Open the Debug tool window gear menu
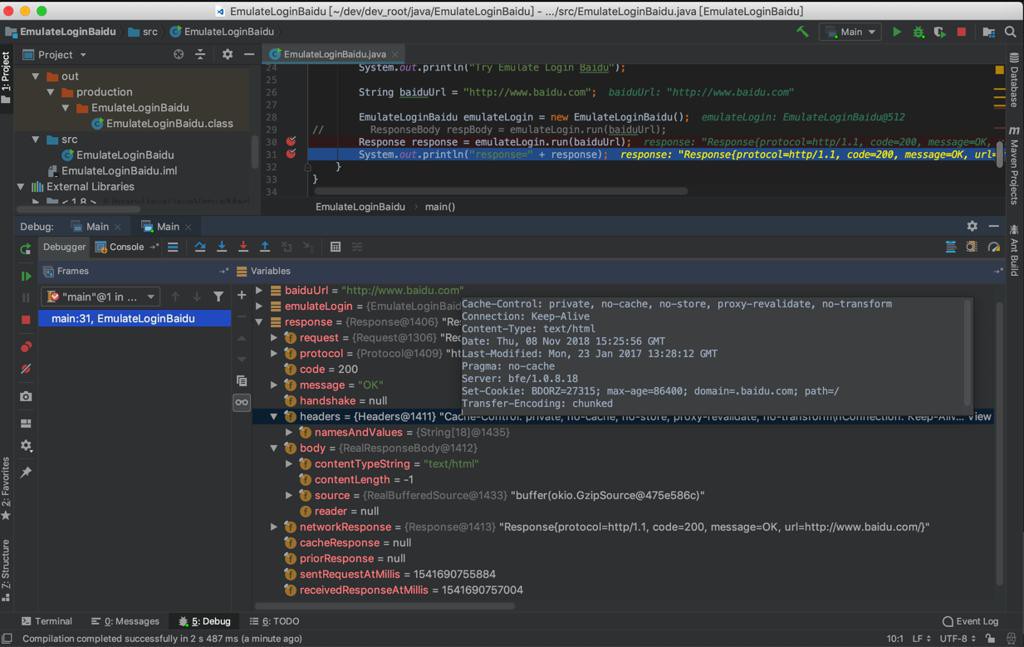1024x647 pixels. pos(972,226)
